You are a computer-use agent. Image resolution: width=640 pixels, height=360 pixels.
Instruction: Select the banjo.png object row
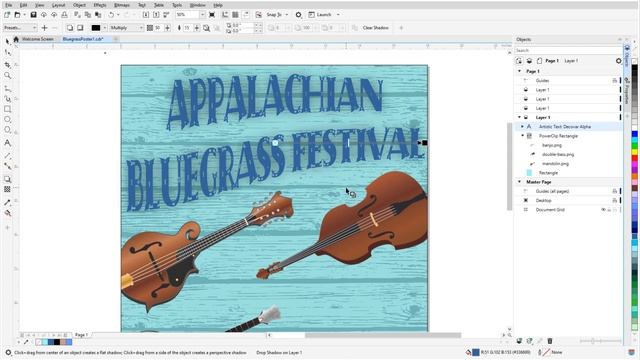pyautogui.click(x=569, y=145)
